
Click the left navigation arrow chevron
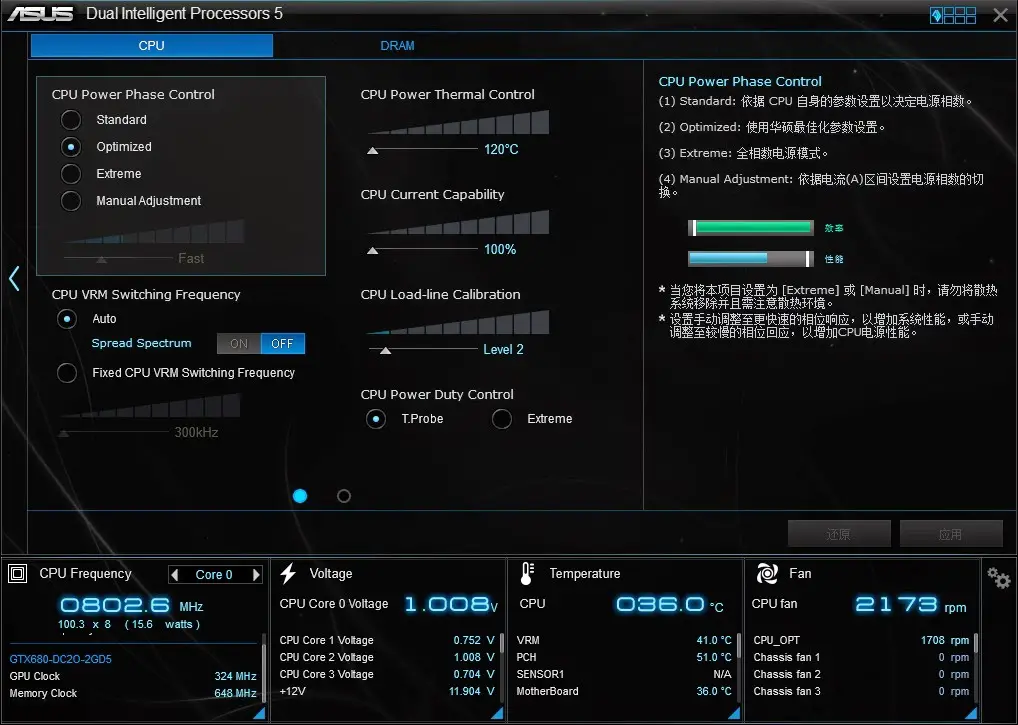[14, 278]
